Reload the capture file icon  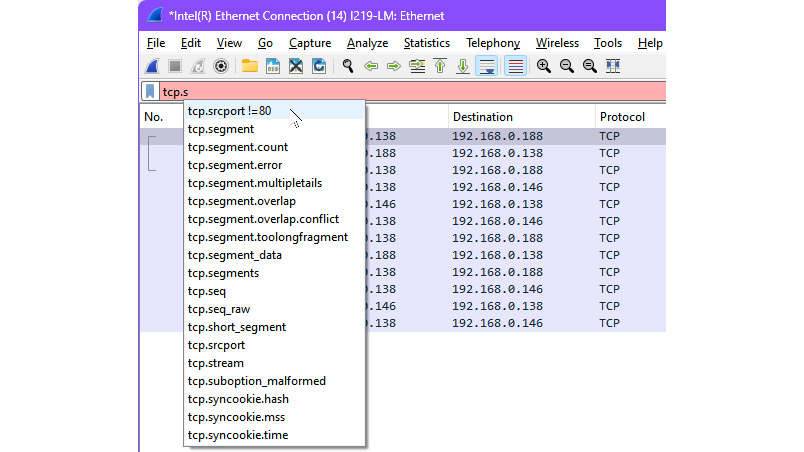[x=319, y=66]
